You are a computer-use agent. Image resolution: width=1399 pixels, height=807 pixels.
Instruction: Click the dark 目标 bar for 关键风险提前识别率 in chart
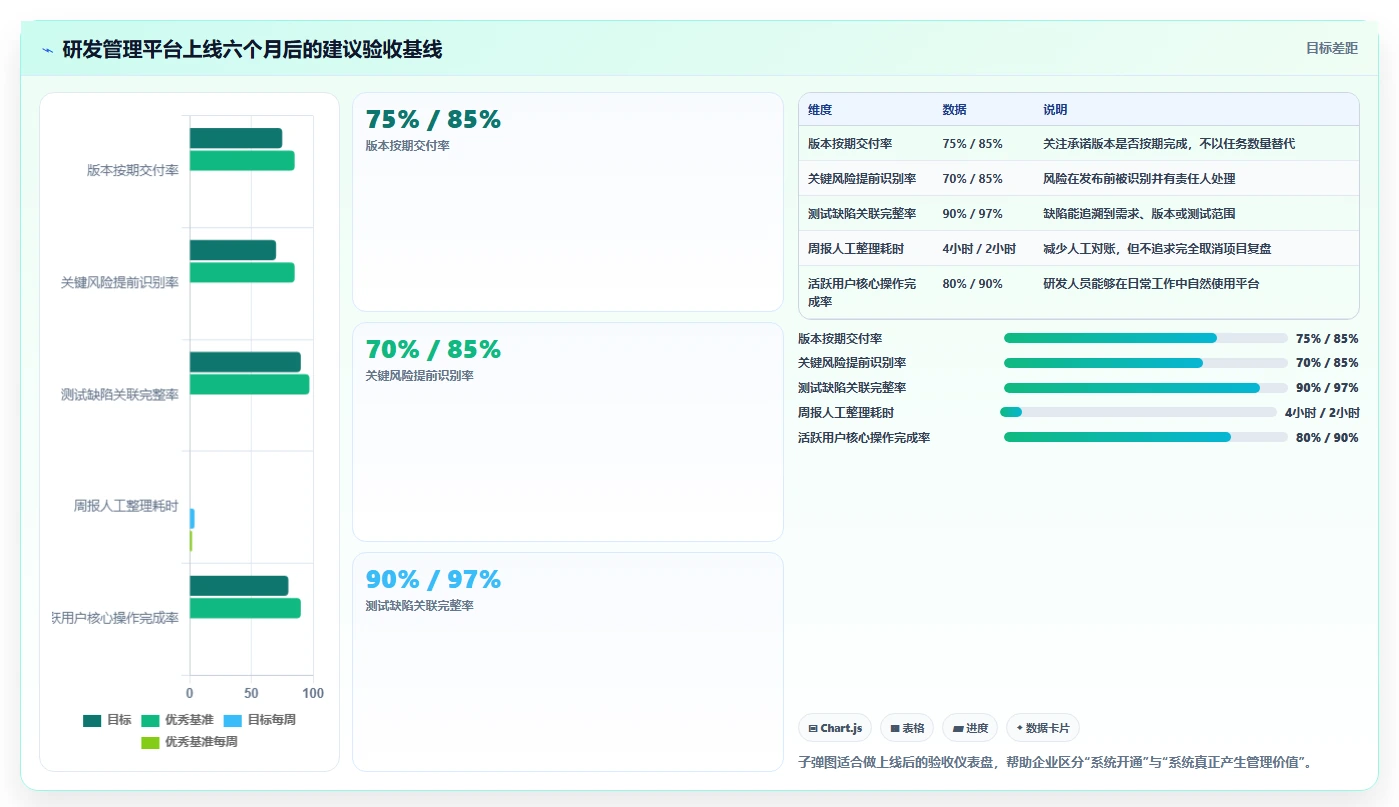[x=233, y=250]
